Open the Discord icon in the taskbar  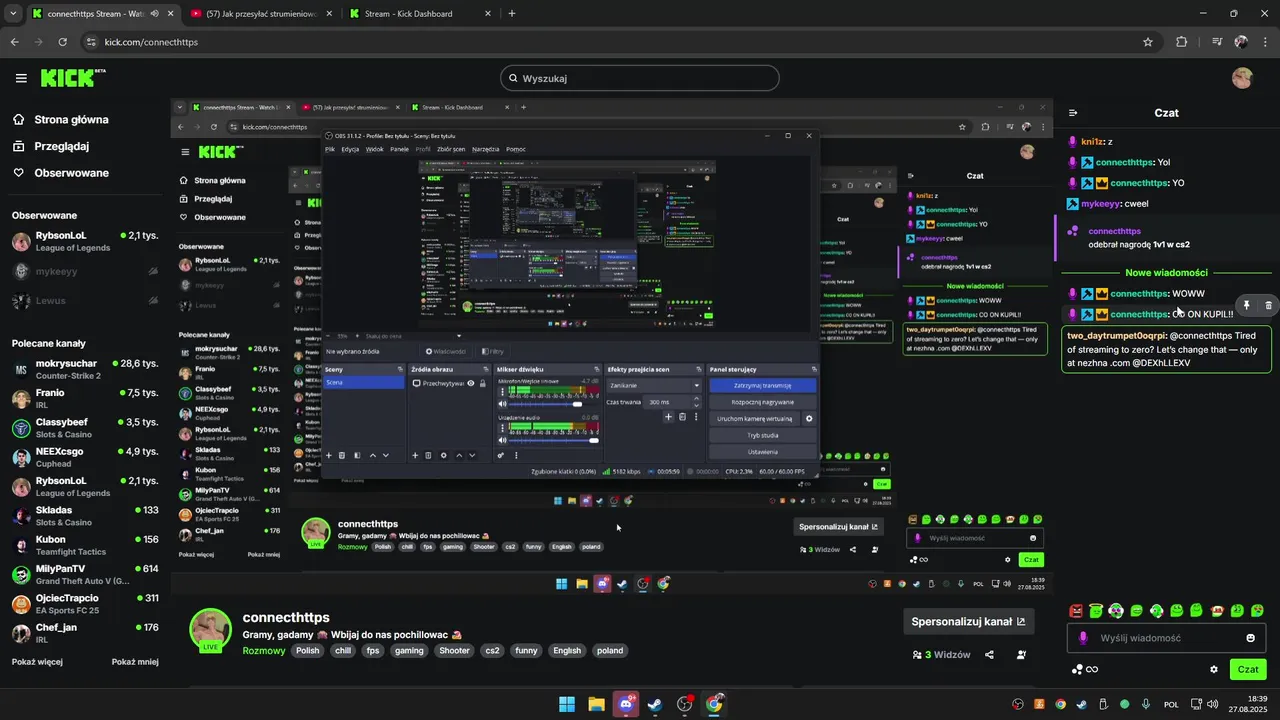tap(626, 704)
